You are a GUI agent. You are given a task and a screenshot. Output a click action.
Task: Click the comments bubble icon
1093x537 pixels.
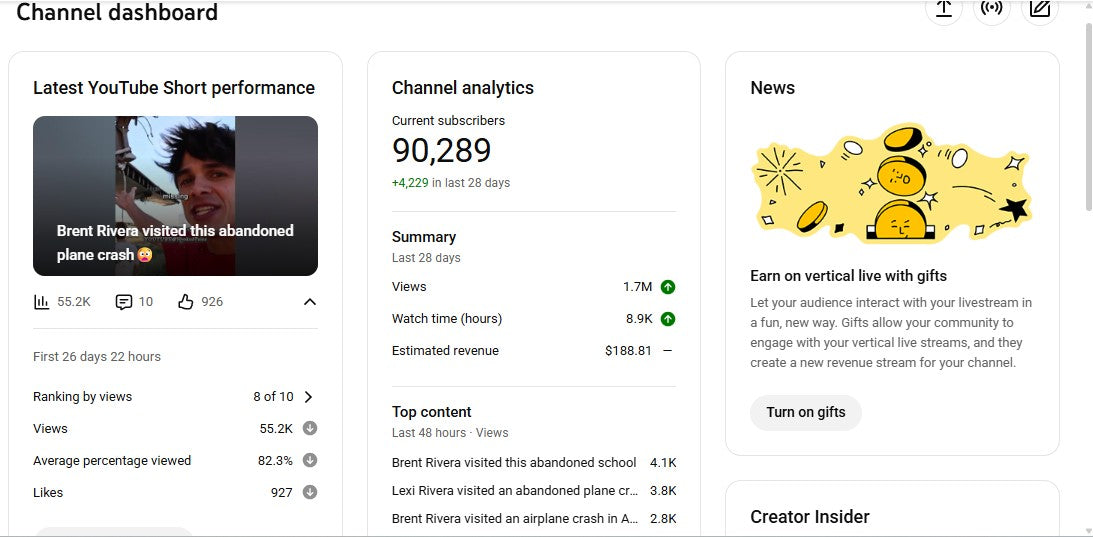[124, 302]
